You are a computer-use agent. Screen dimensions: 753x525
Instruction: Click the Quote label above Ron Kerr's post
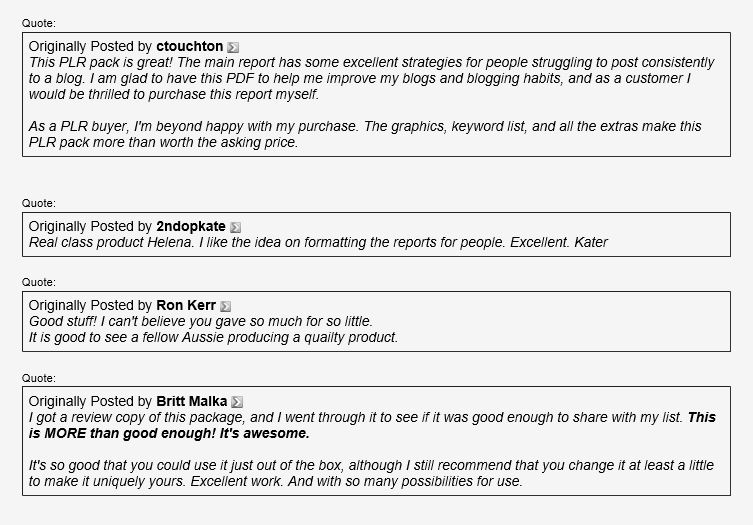(38, 282)
